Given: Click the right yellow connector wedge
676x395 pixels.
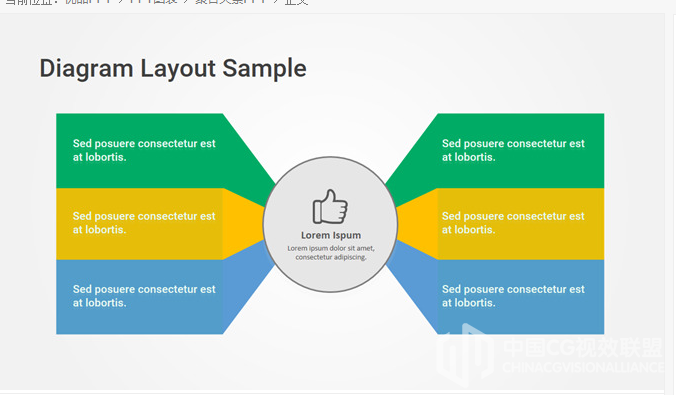Looking at the screenshot, I should pyautogui.click(x=417, y=224).
